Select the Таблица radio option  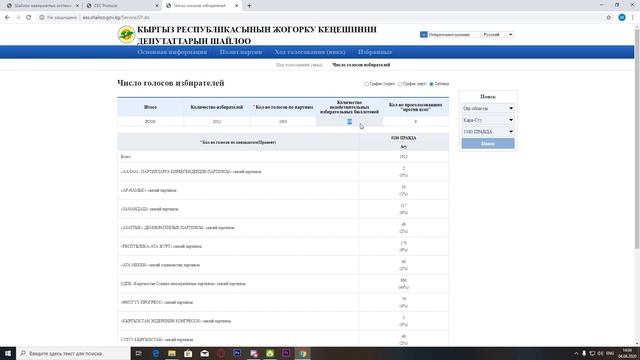[x=431, y=84]
